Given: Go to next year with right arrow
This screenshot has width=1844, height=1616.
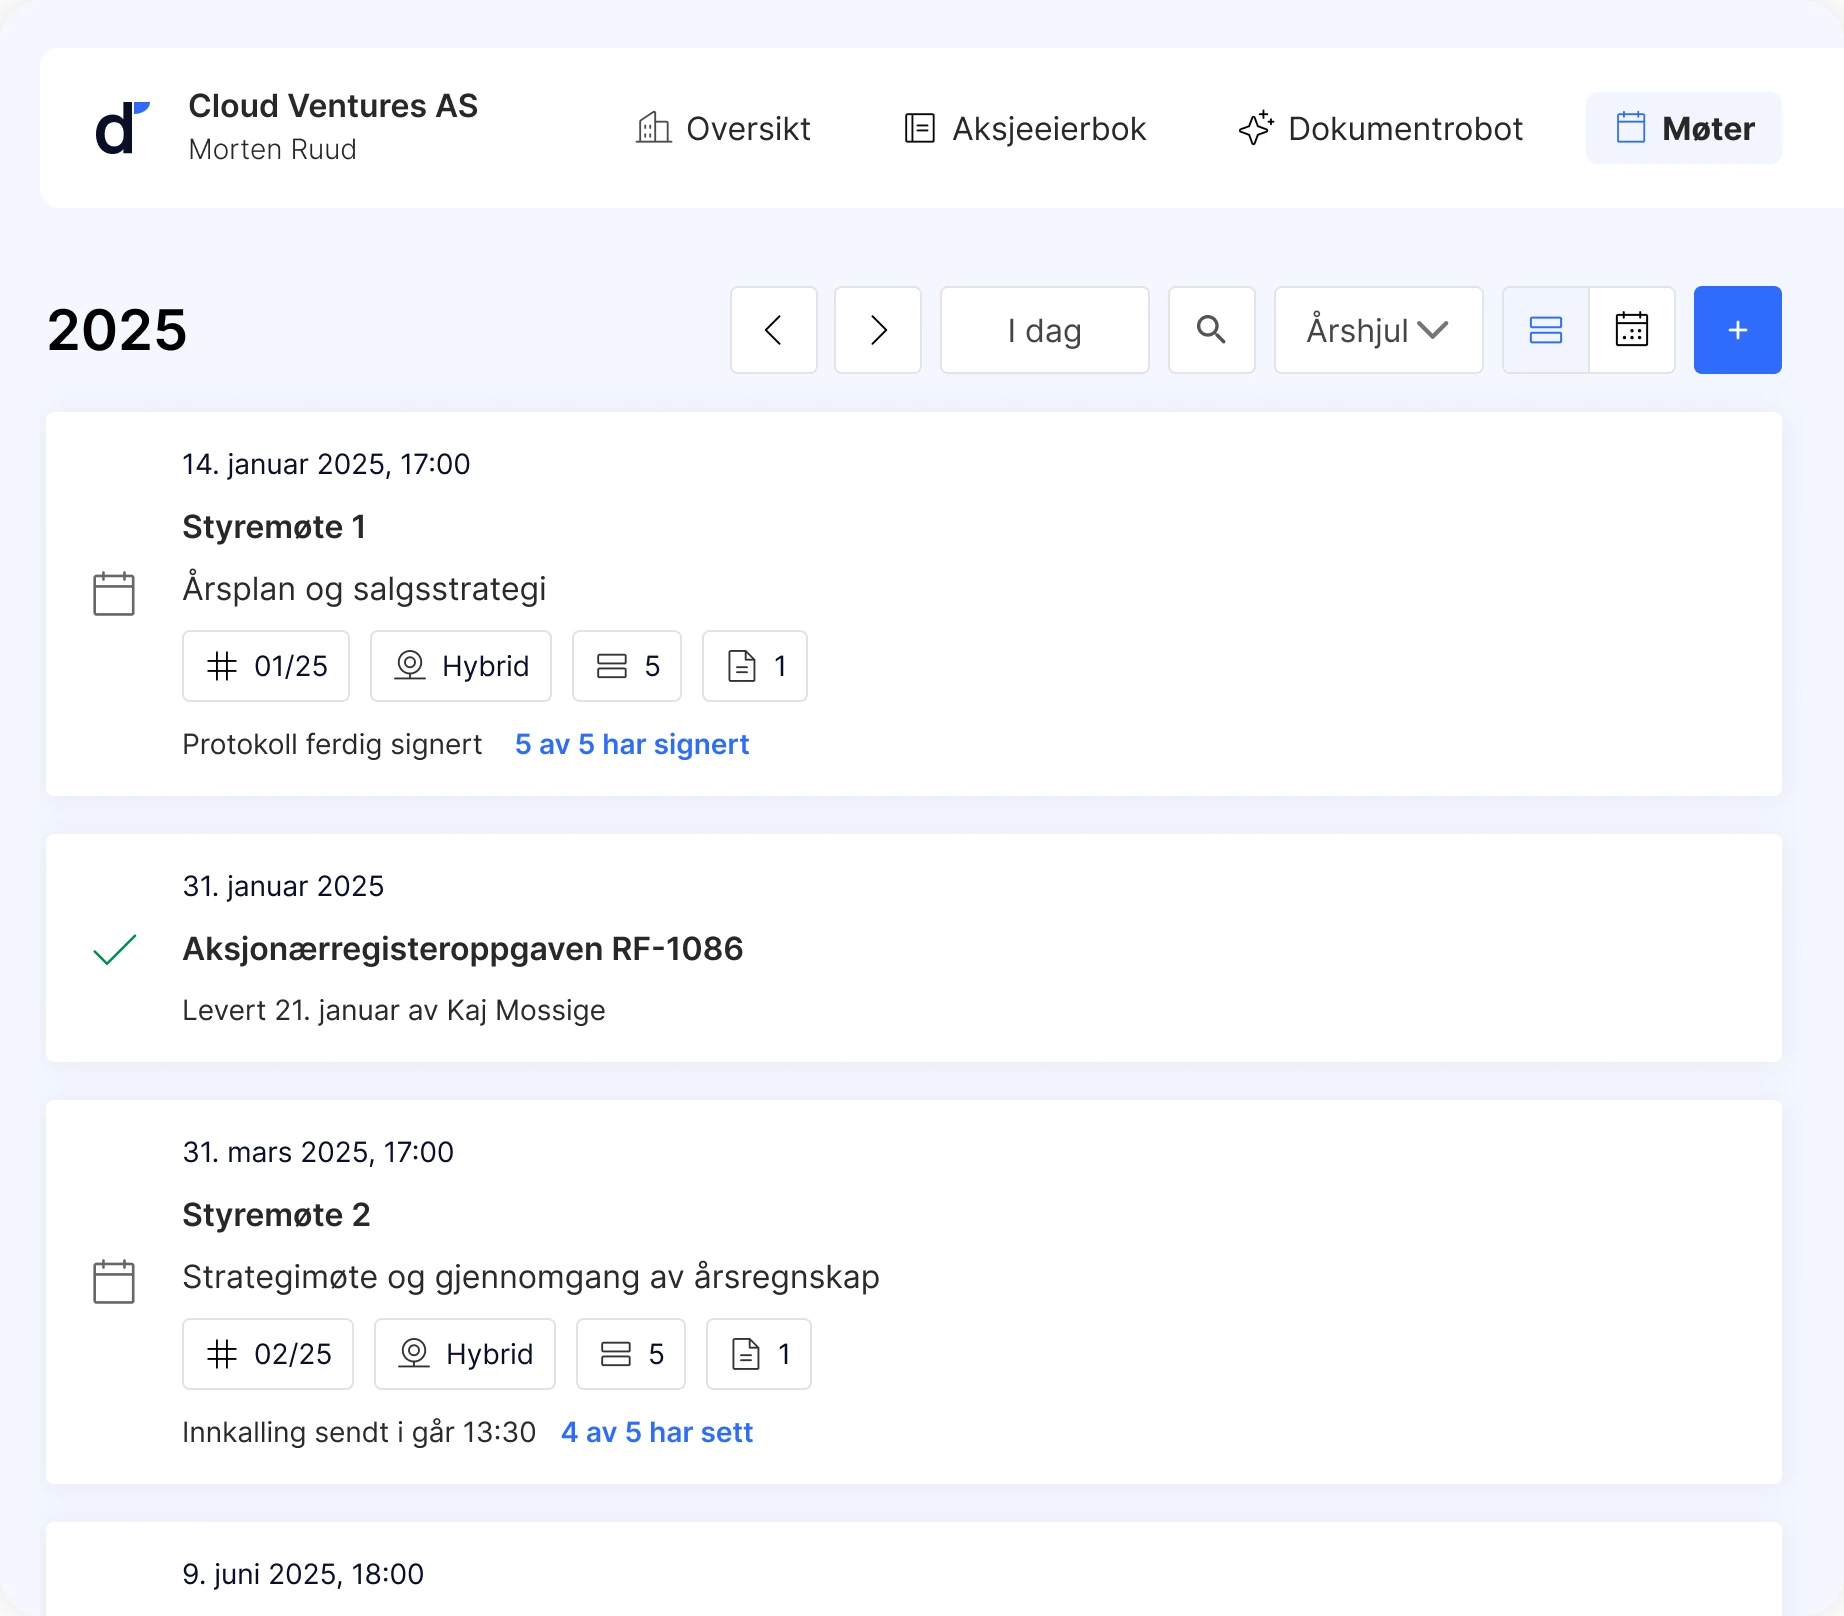Looking at the screenshot, I should [877, 330].
